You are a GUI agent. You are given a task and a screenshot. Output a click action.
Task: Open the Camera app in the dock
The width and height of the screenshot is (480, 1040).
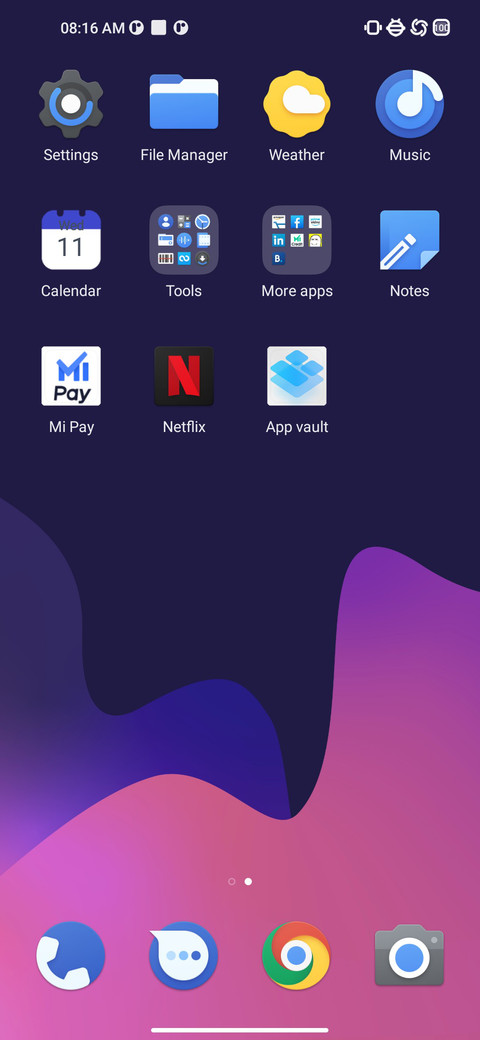409,956
